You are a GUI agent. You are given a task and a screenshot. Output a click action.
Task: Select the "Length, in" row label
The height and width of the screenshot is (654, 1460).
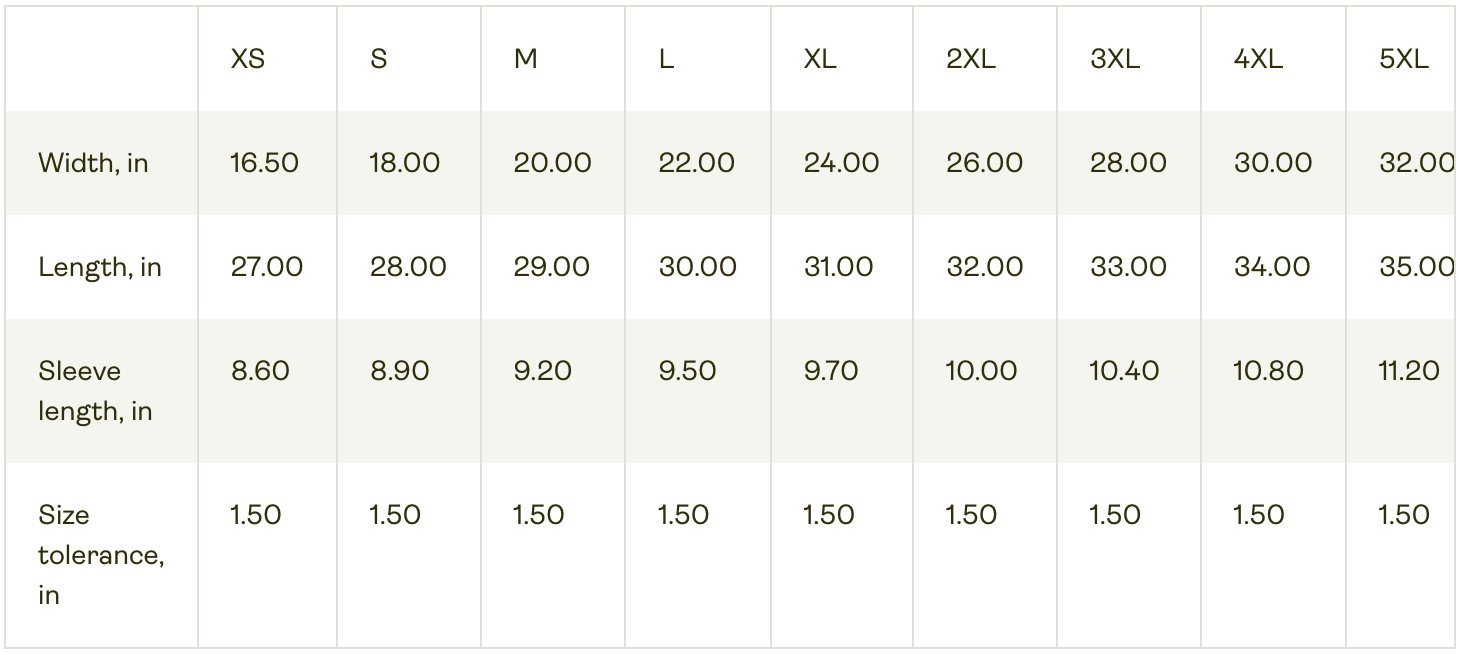coord(100,267)
